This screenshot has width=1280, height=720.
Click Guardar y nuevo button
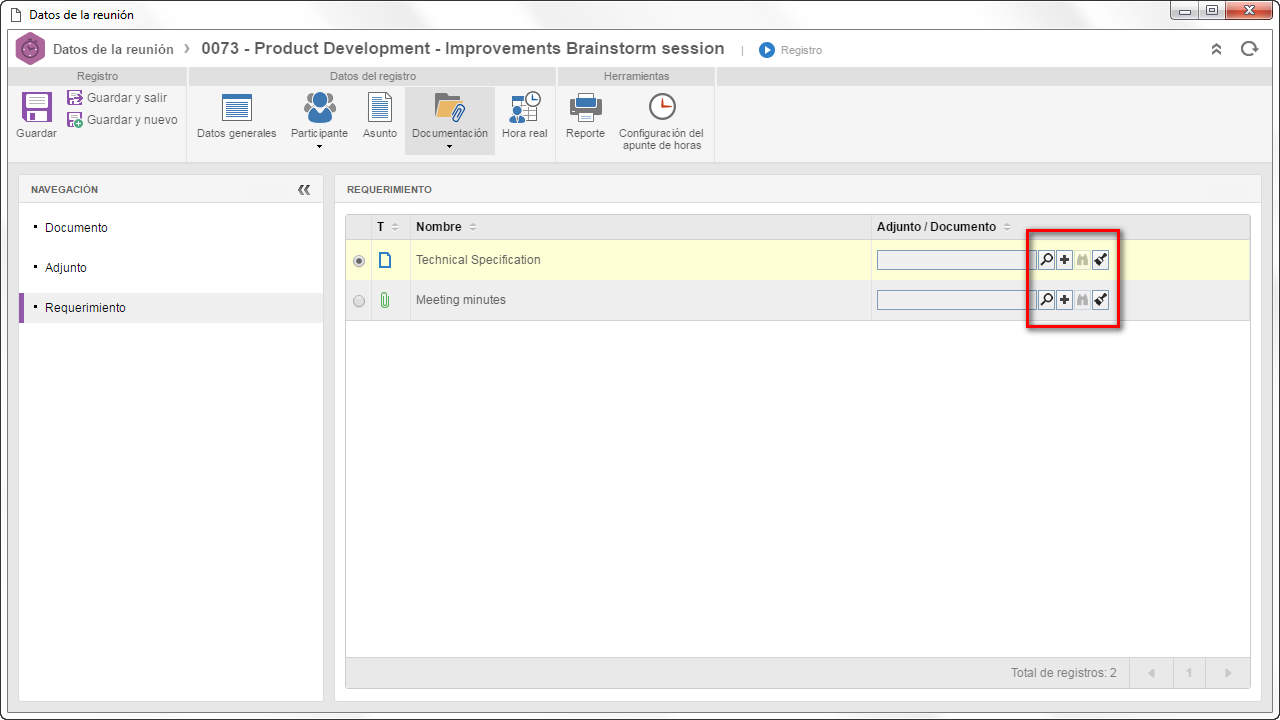[122, 120]
